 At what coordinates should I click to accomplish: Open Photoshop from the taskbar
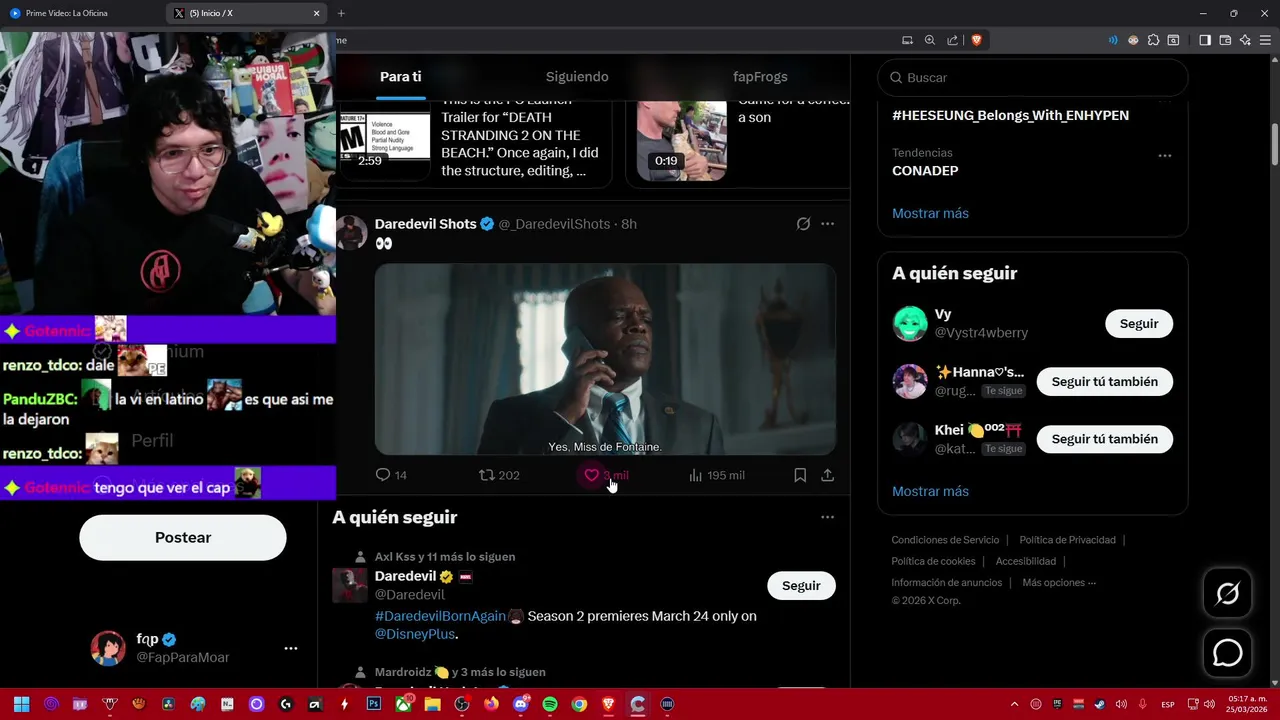[374, 704]
